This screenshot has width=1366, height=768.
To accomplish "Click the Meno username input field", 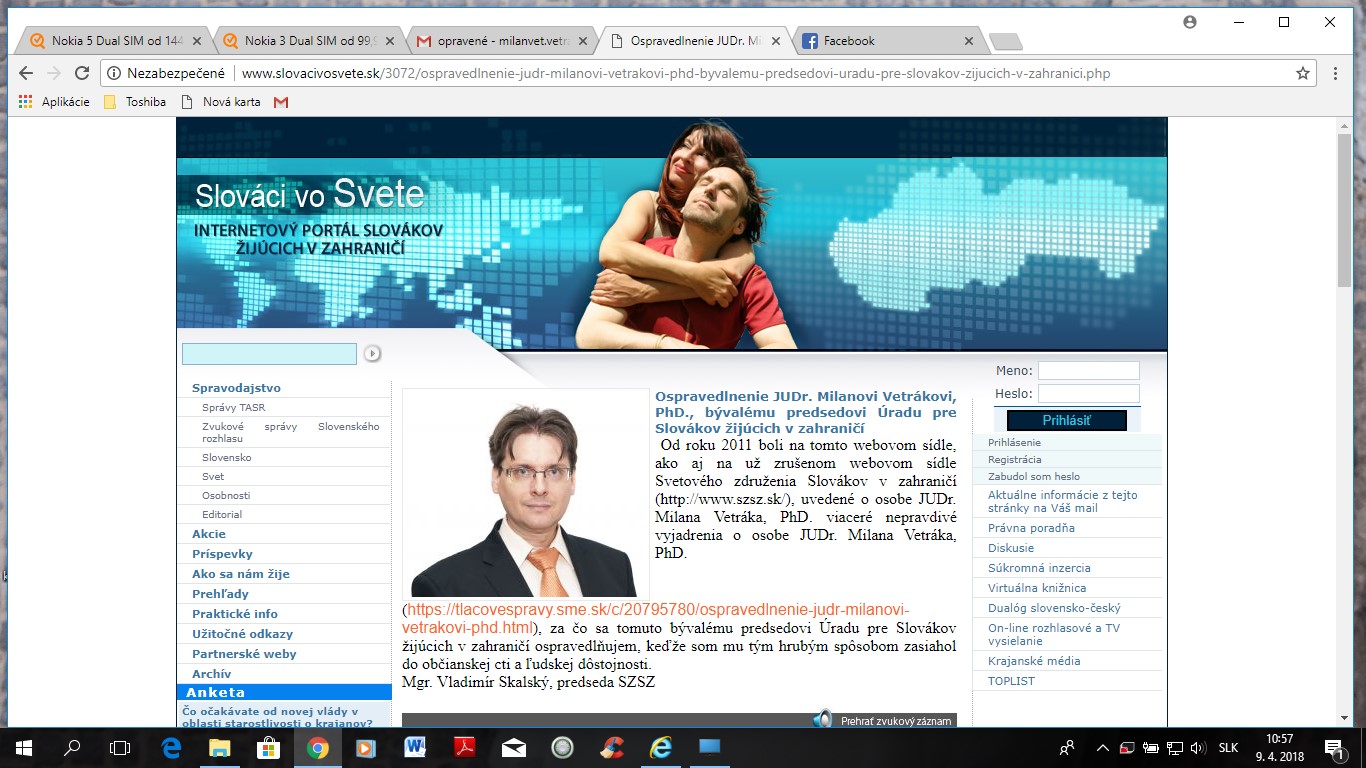I will 1088,371.
